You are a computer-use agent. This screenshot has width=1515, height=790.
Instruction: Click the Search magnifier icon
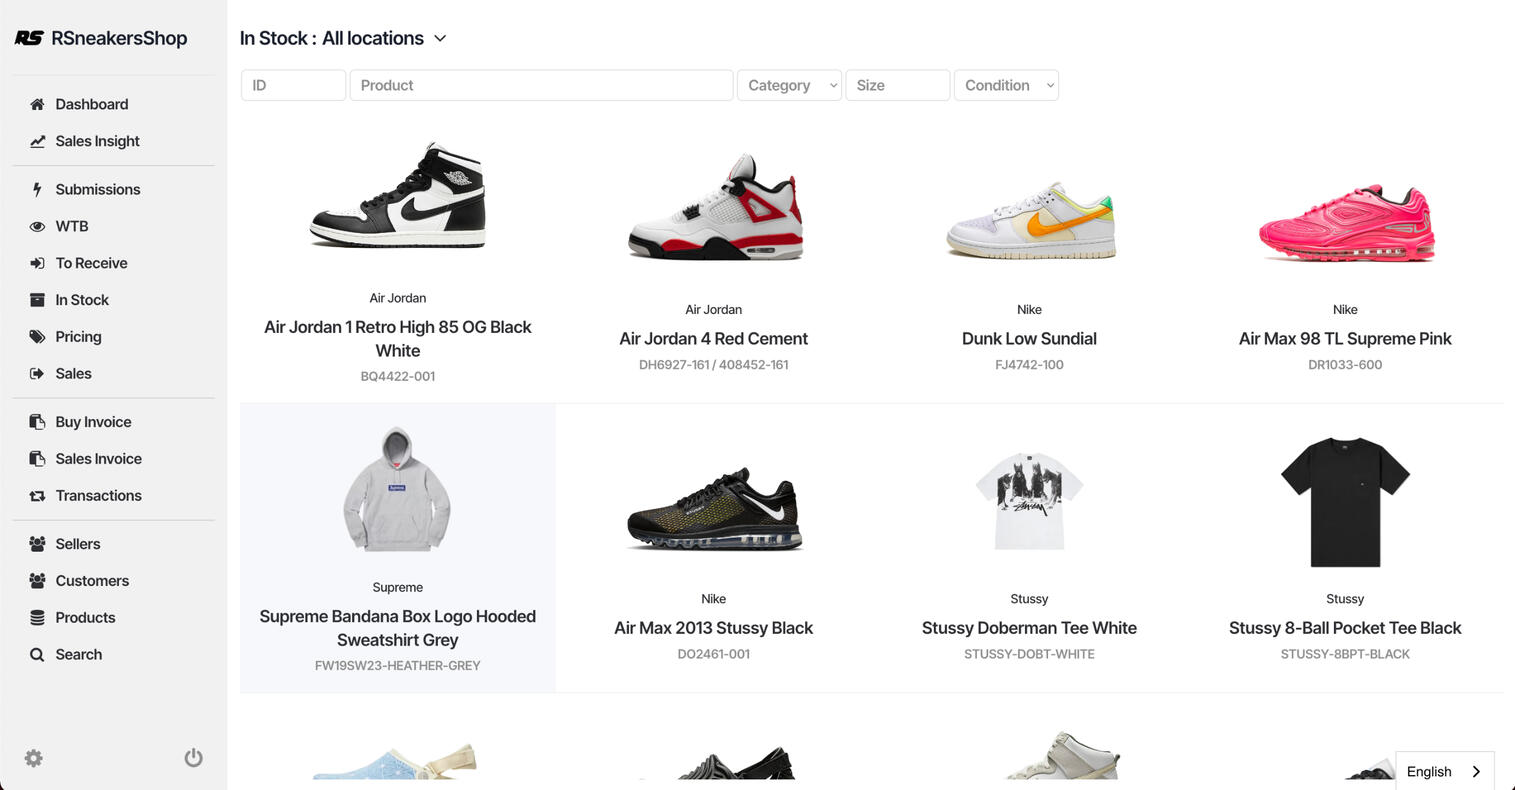(x=37, y=655)
